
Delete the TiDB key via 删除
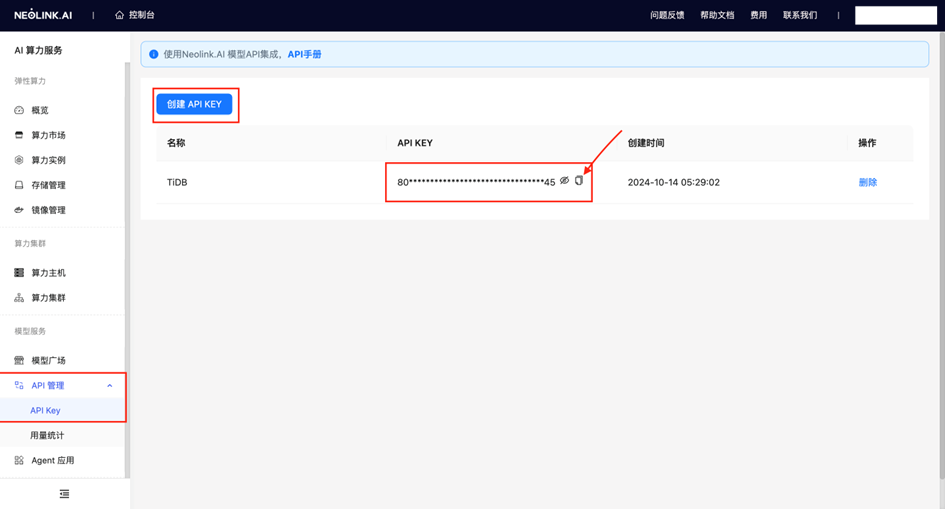[867, 183]
